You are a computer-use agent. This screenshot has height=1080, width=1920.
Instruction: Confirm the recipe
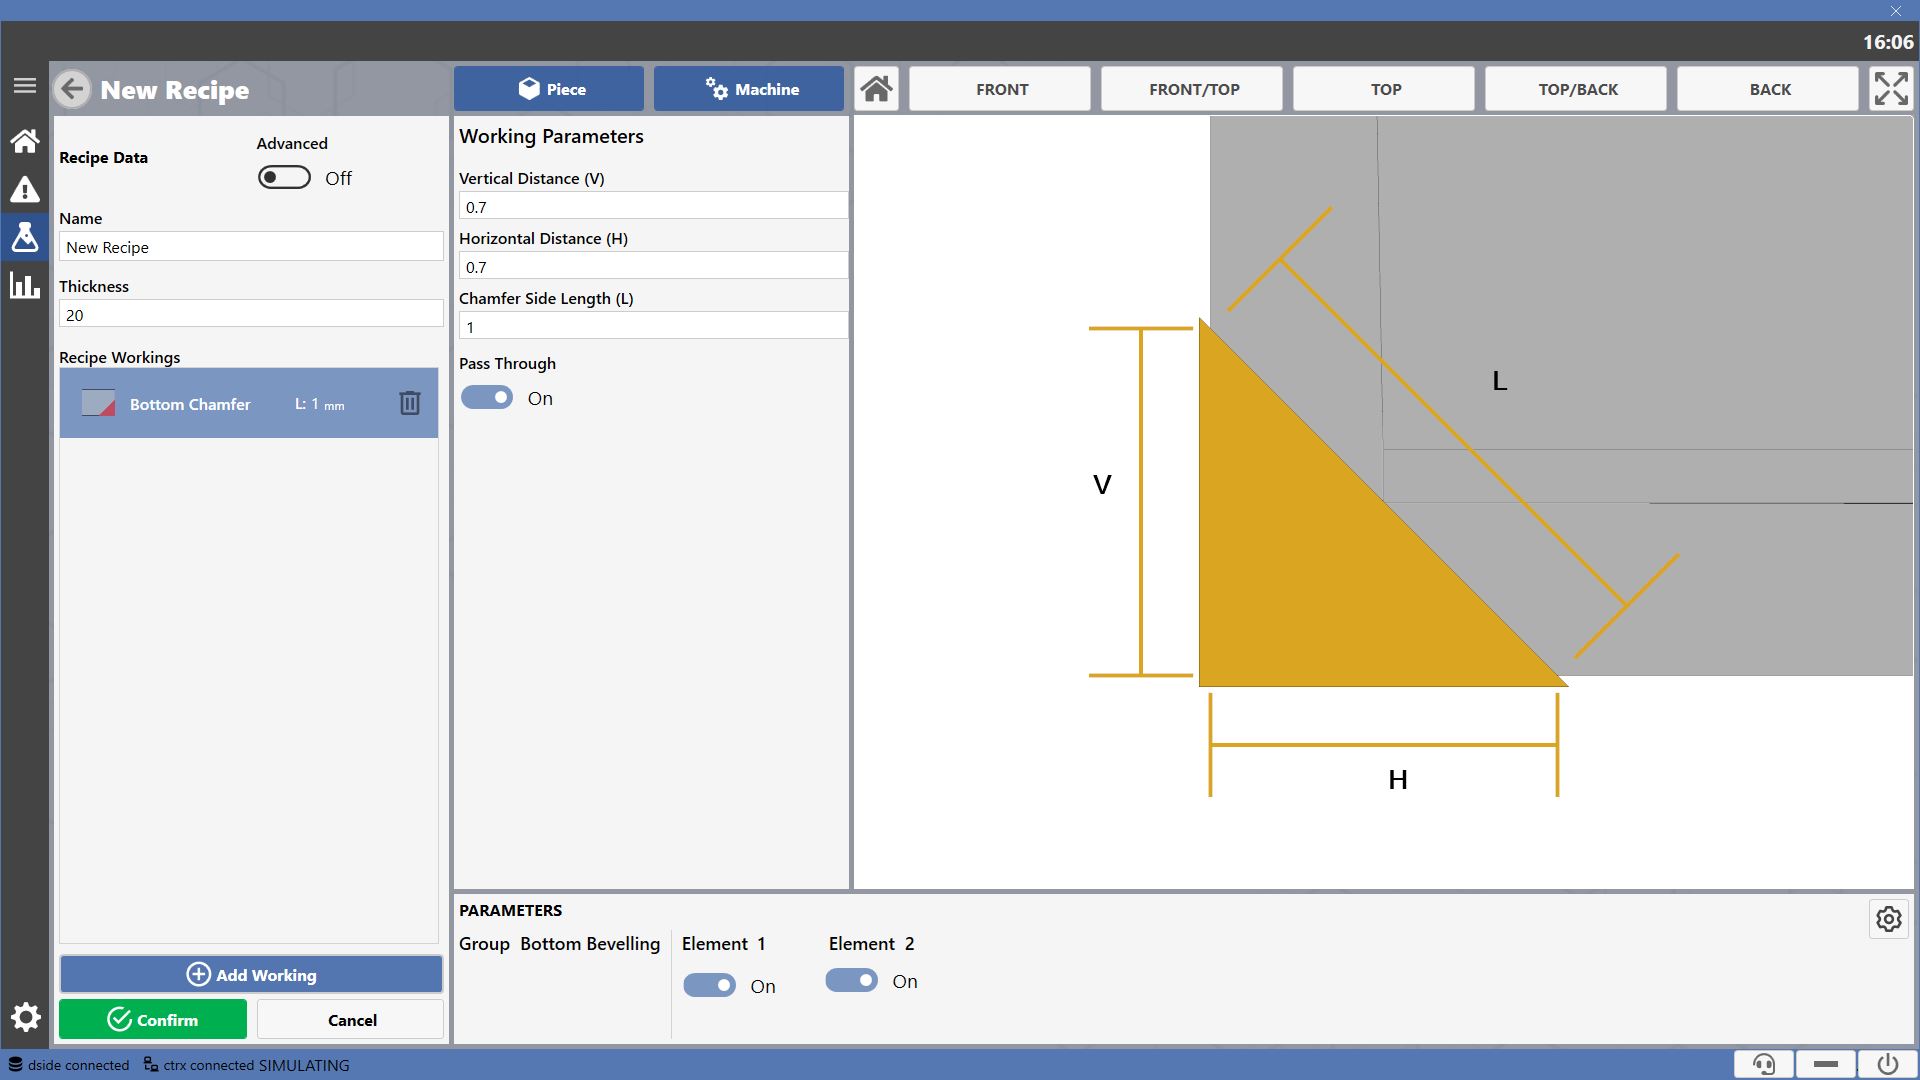point(153,1019)
